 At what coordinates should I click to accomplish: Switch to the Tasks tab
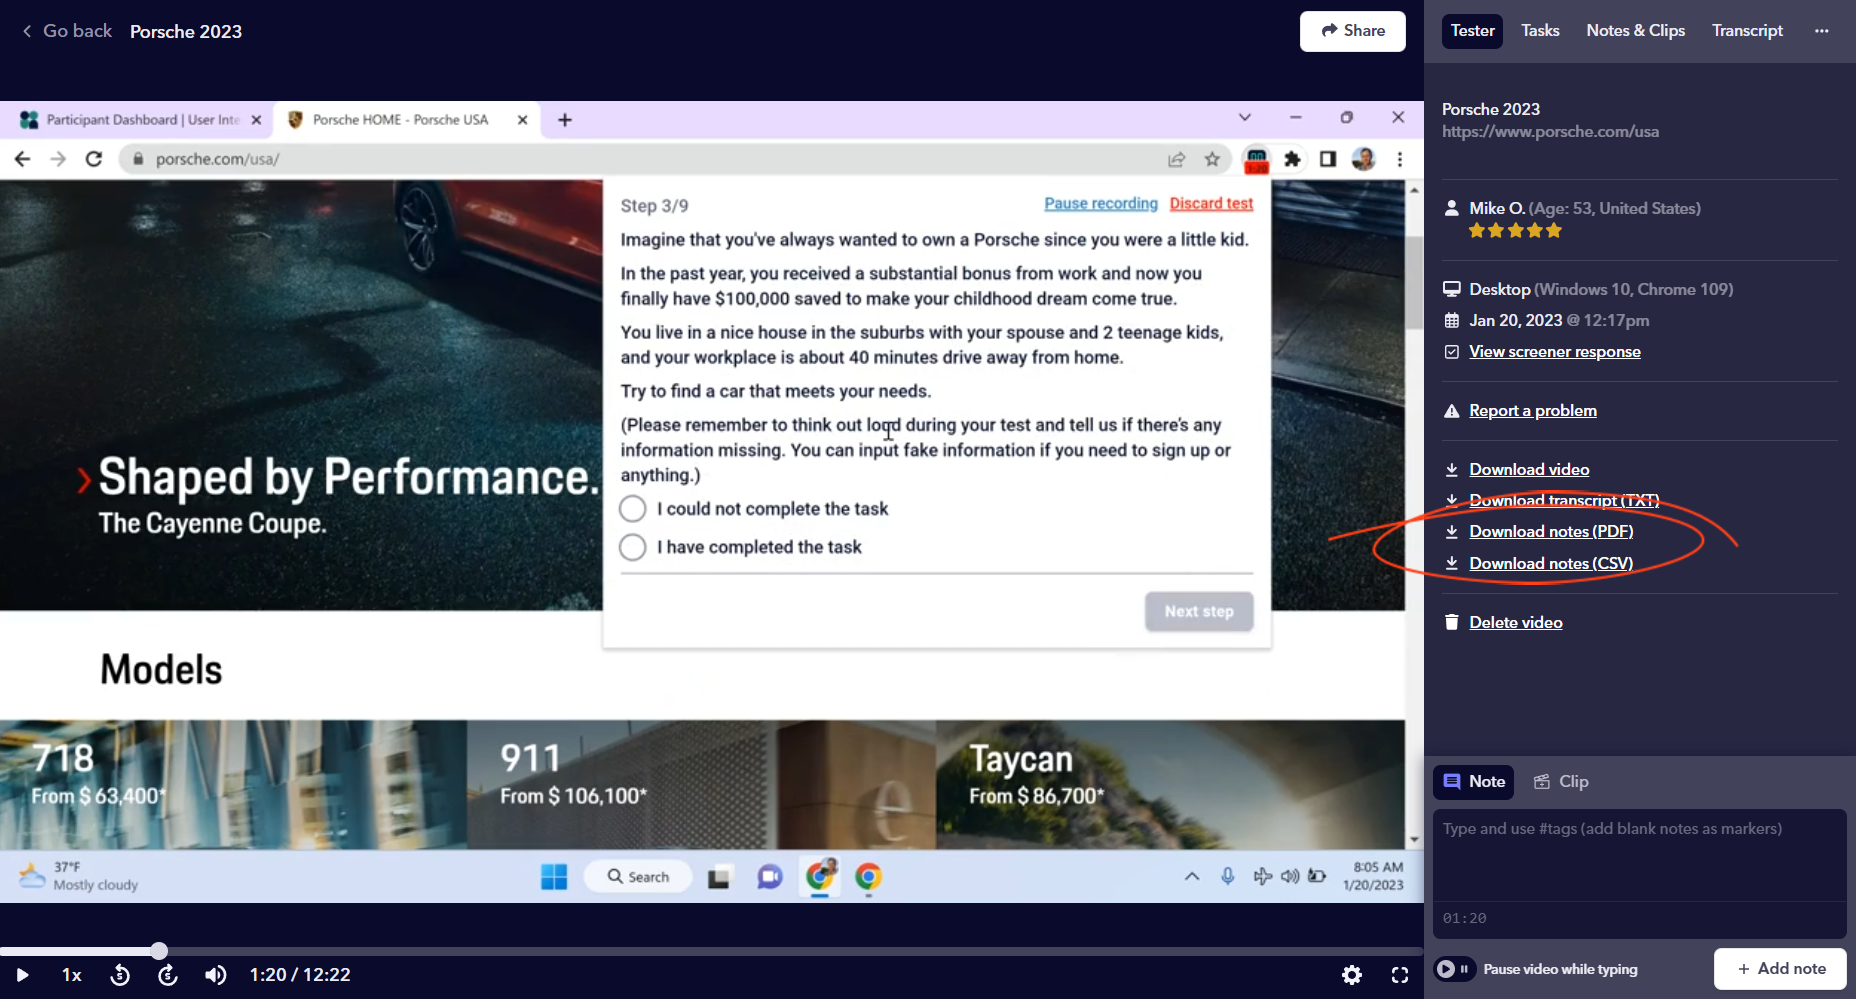(1540, 31)
